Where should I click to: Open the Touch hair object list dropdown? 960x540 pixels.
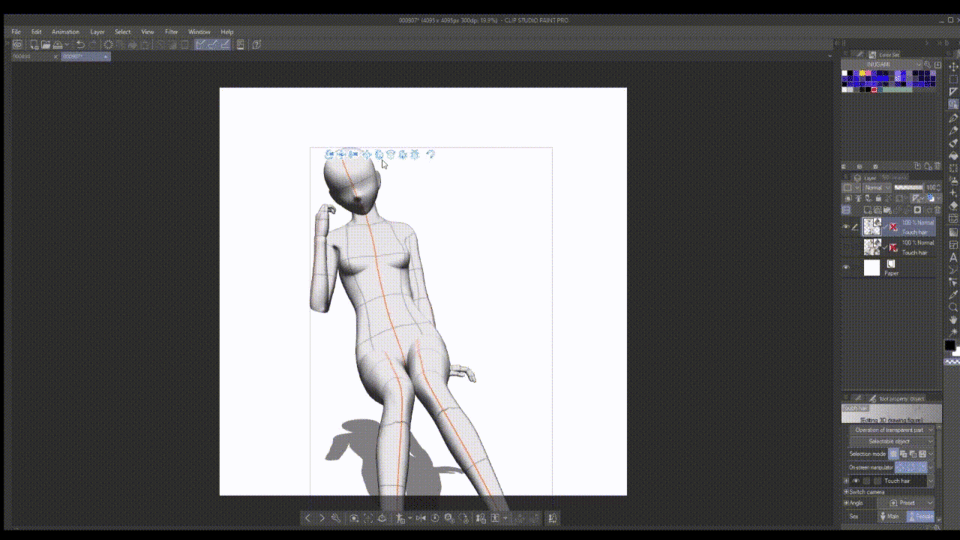(x=931, y=481)
